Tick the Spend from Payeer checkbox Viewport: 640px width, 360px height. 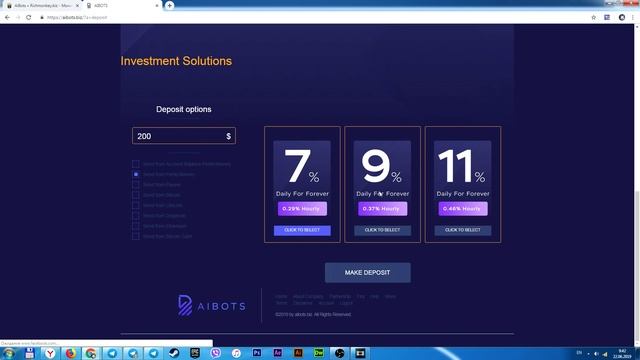point(136,184)
